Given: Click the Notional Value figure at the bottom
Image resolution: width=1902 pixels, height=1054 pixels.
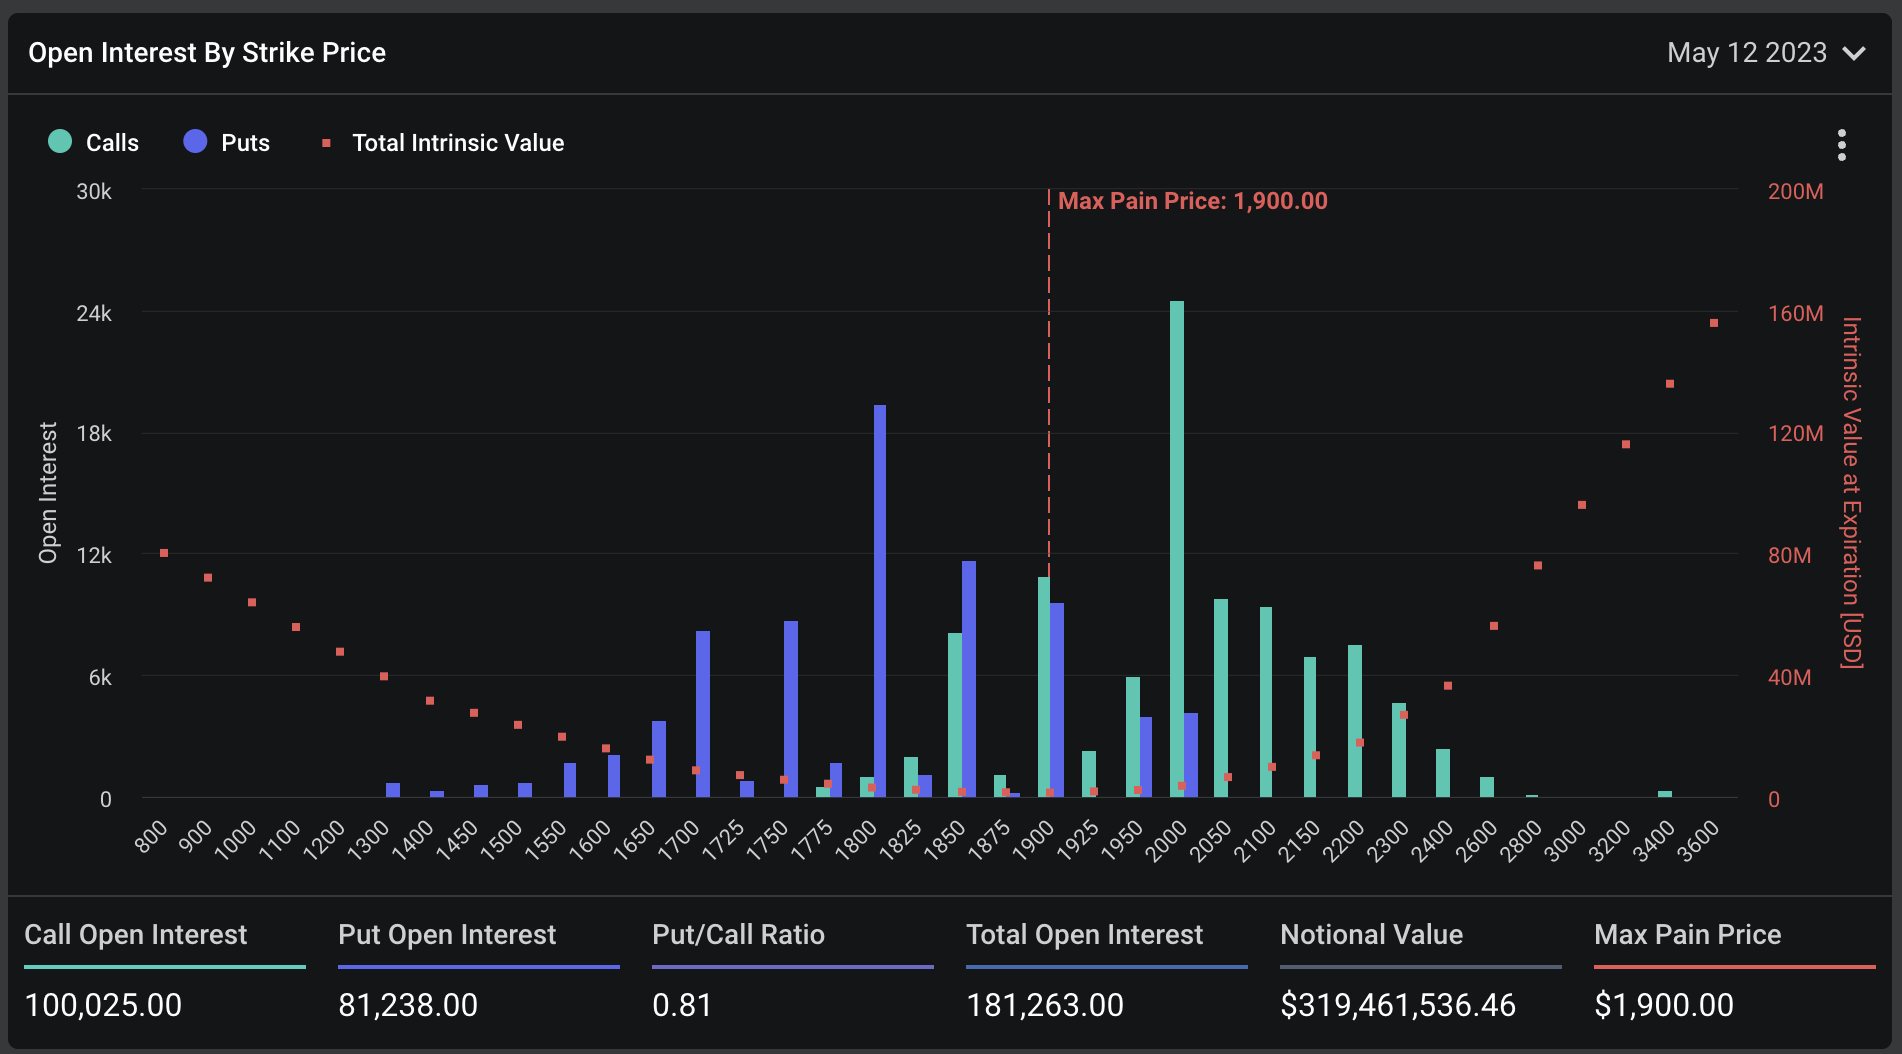Looking at the screenshot, I should (1399, 1004).
